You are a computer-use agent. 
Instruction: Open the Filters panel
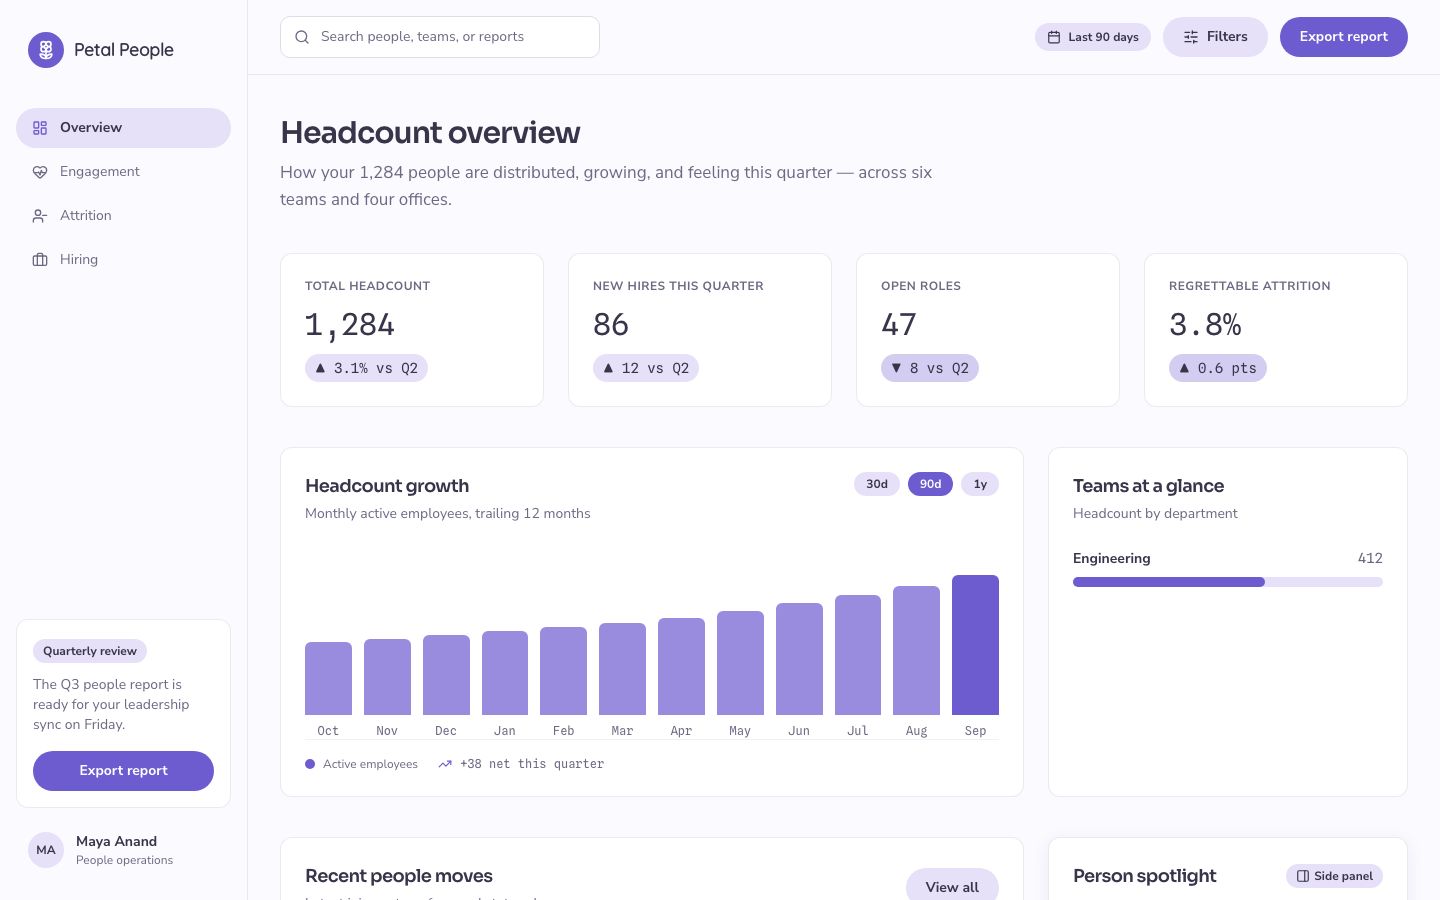click(1215, 37)
